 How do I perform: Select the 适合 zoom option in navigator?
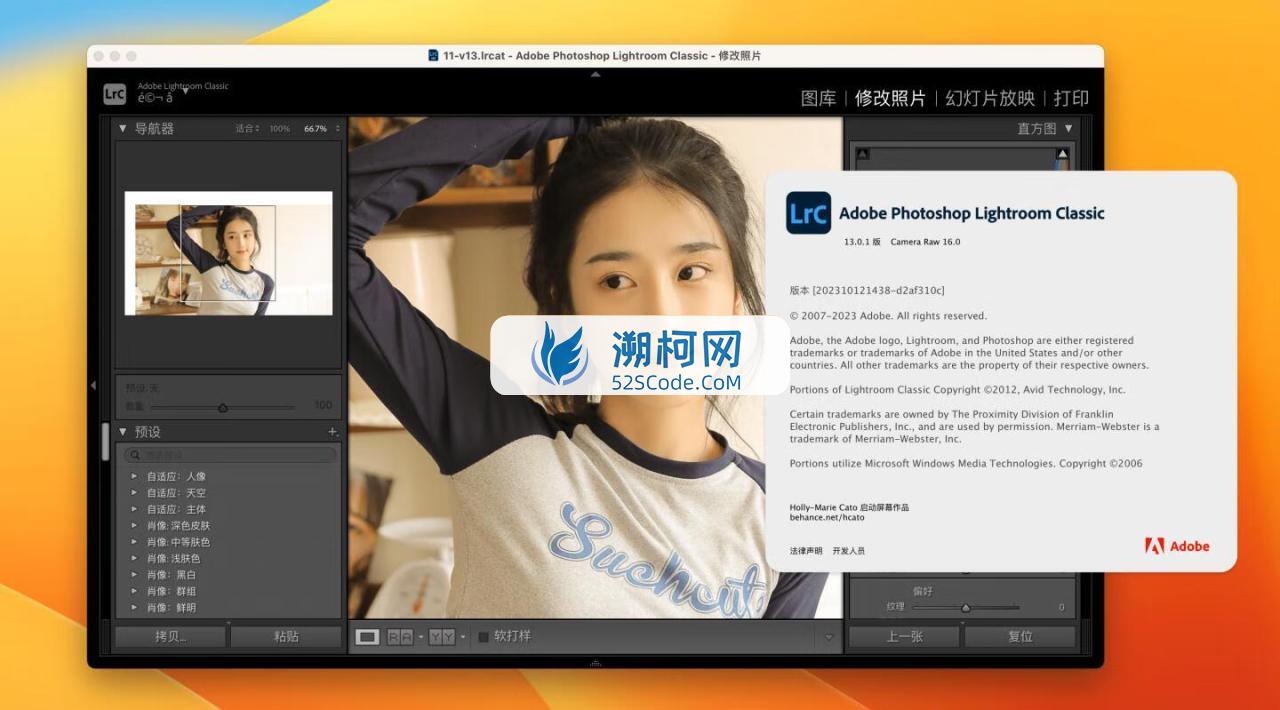[x=246, y=128]
